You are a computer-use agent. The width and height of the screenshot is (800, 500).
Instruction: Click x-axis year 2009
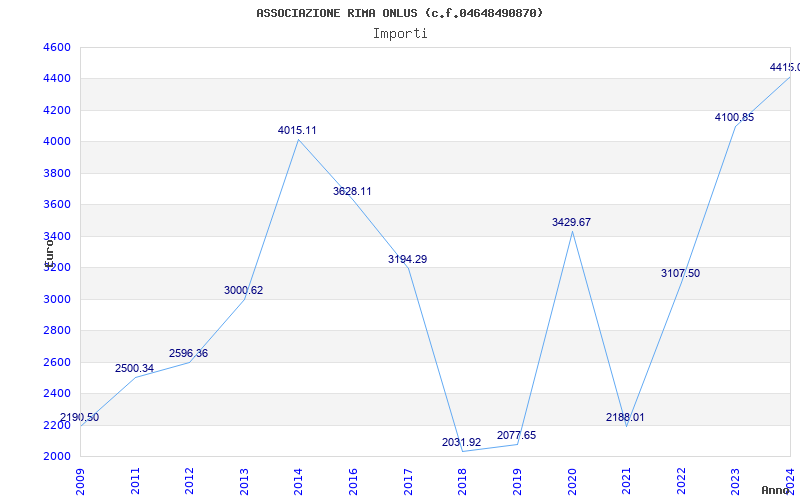pos(81,482)
